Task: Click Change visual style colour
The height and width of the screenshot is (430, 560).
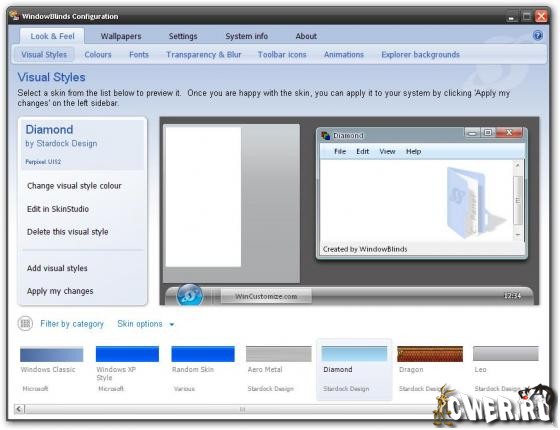Action: [x=74, y=186]
